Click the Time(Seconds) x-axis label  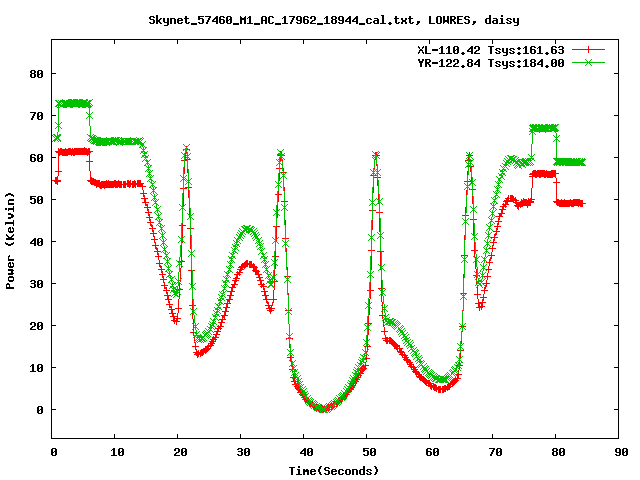(333, 470)
